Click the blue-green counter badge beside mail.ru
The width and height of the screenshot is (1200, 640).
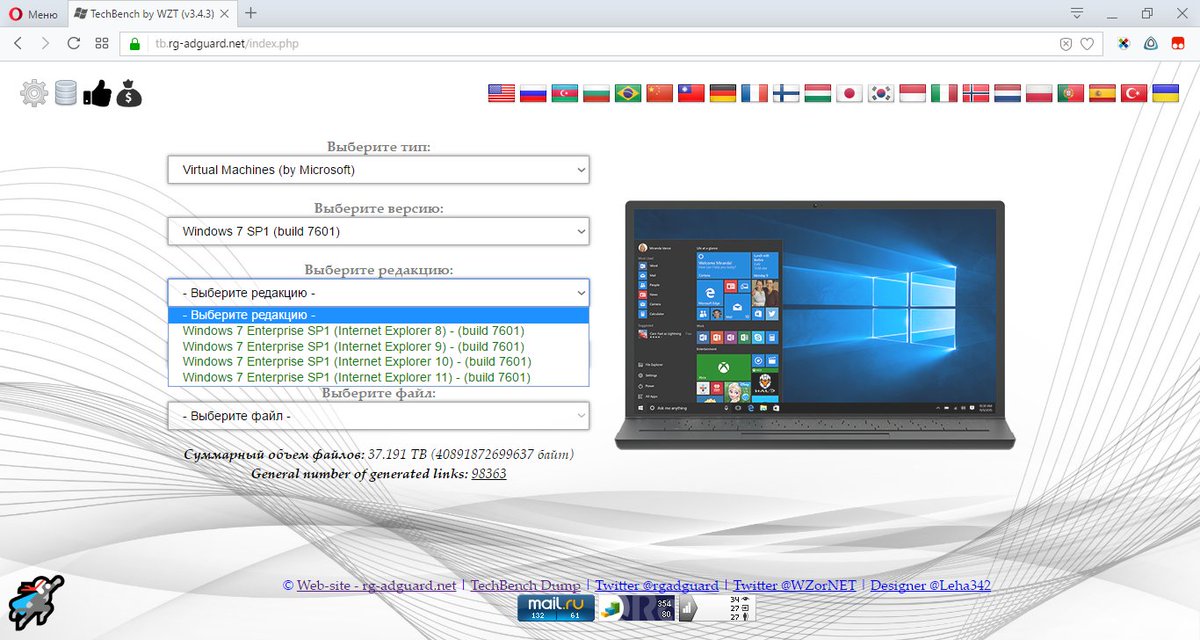coord(635,608)
